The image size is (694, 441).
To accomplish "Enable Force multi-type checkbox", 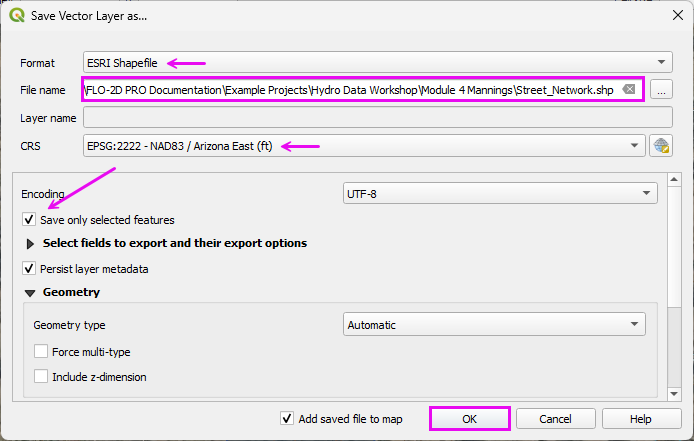I will (41, 352).
